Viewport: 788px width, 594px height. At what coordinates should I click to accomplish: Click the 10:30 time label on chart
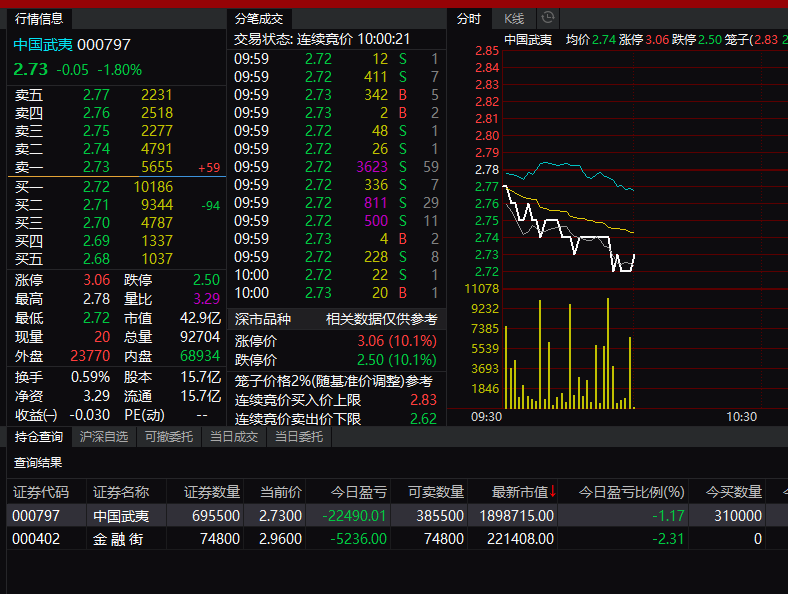click(741, 417)
